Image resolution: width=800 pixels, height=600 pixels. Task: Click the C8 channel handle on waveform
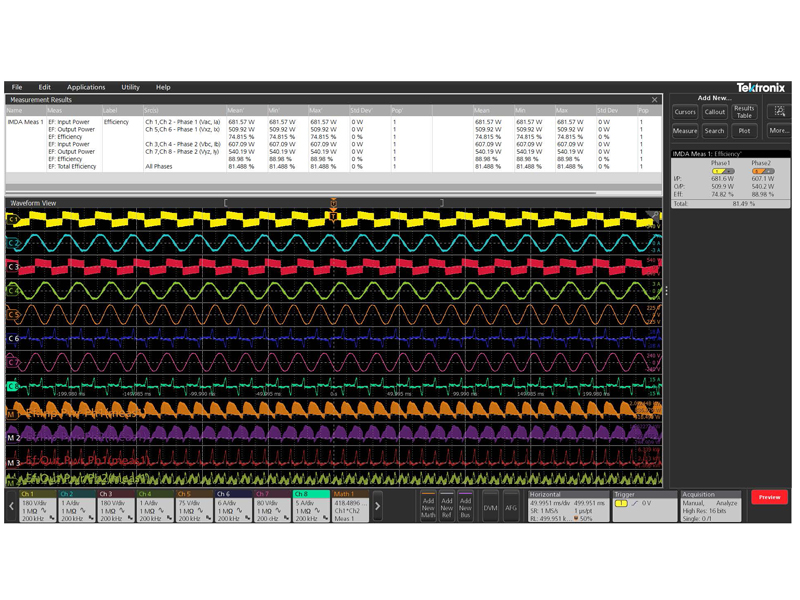[x=13, y=386]
